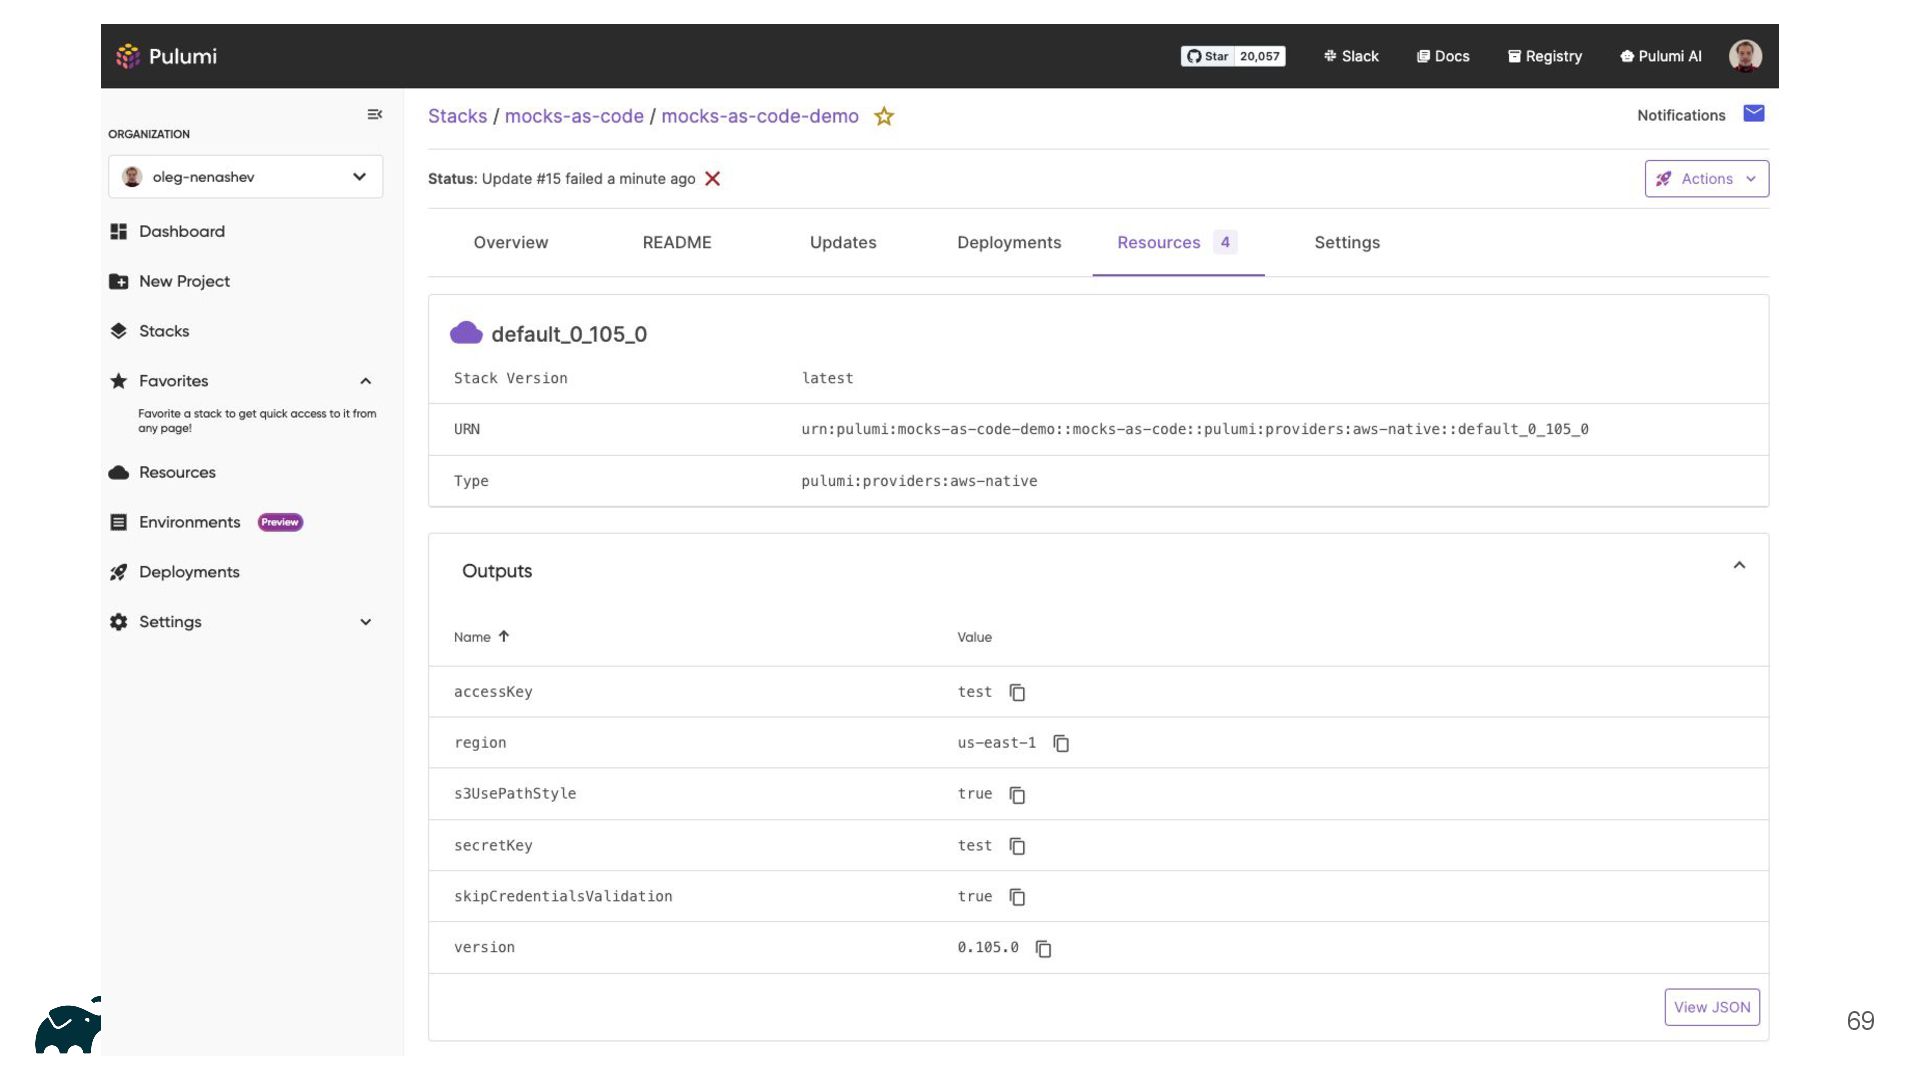Go to Deployments in the sidebar
1918x1080 pixels.
point(189,572)
